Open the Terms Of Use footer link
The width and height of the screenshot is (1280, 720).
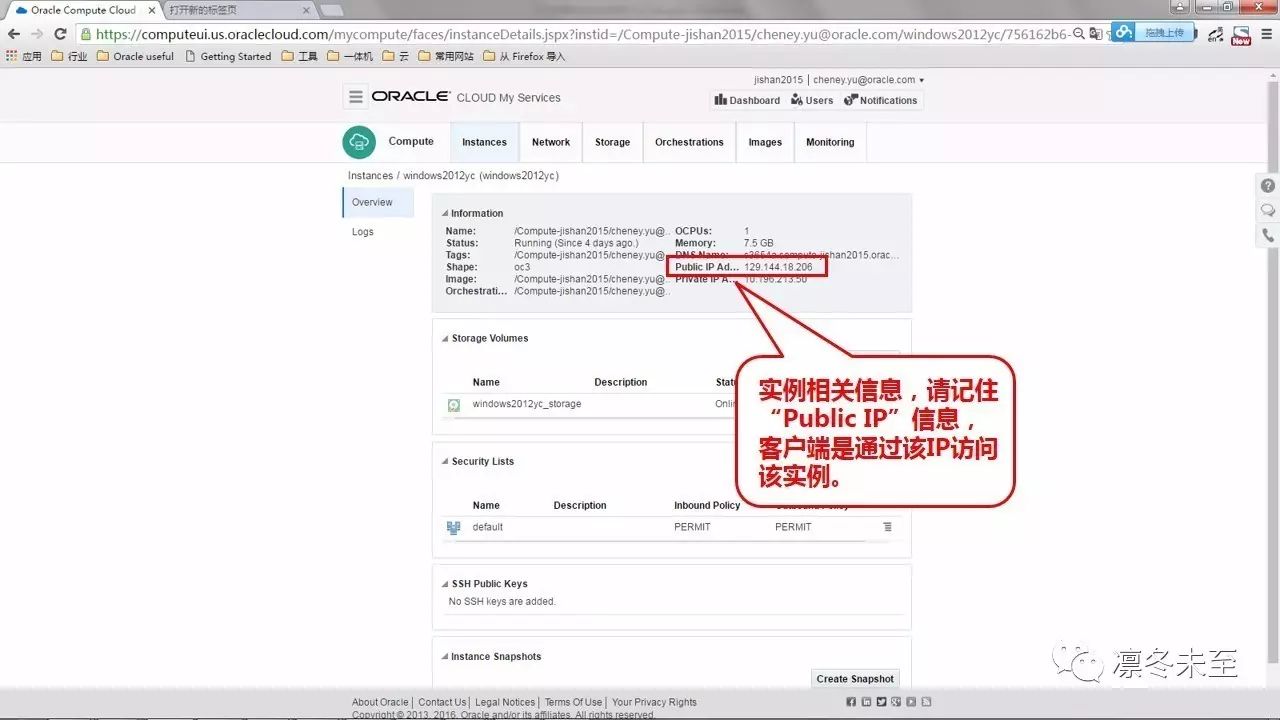573,702
